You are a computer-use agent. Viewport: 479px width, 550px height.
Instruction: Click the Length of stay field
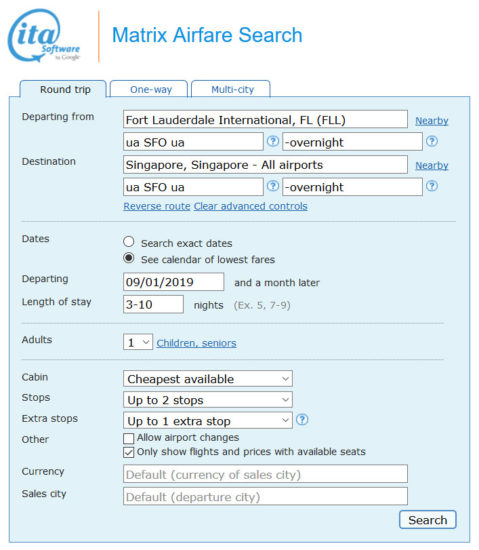153,304
